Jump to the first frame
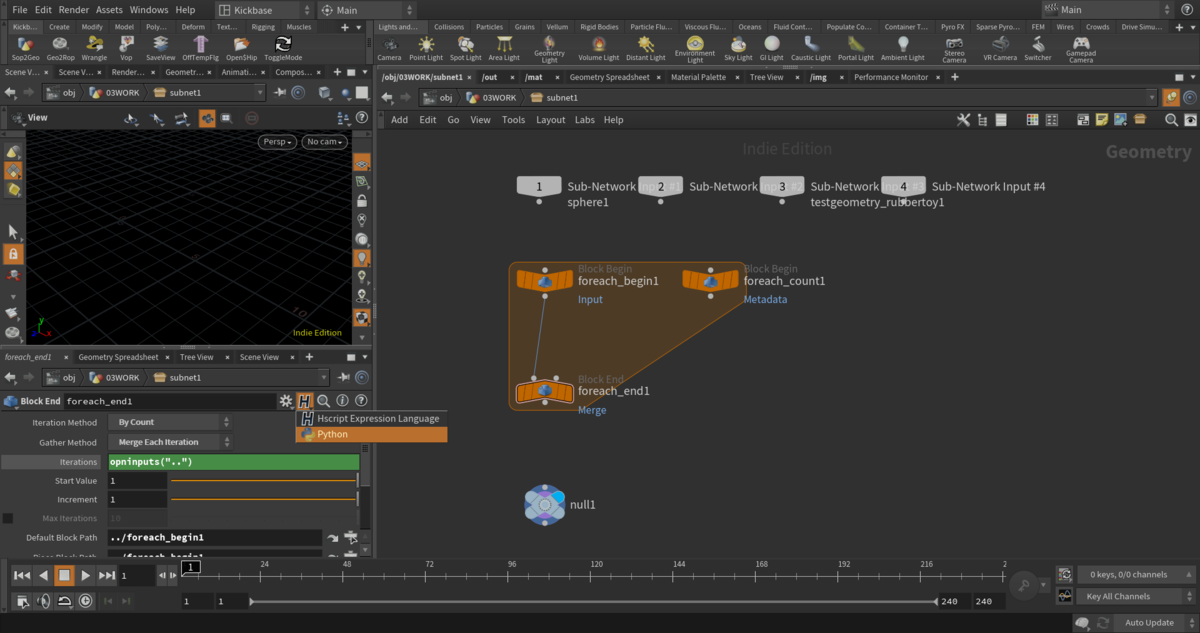1200x633 pixels. tap(21, 575)
